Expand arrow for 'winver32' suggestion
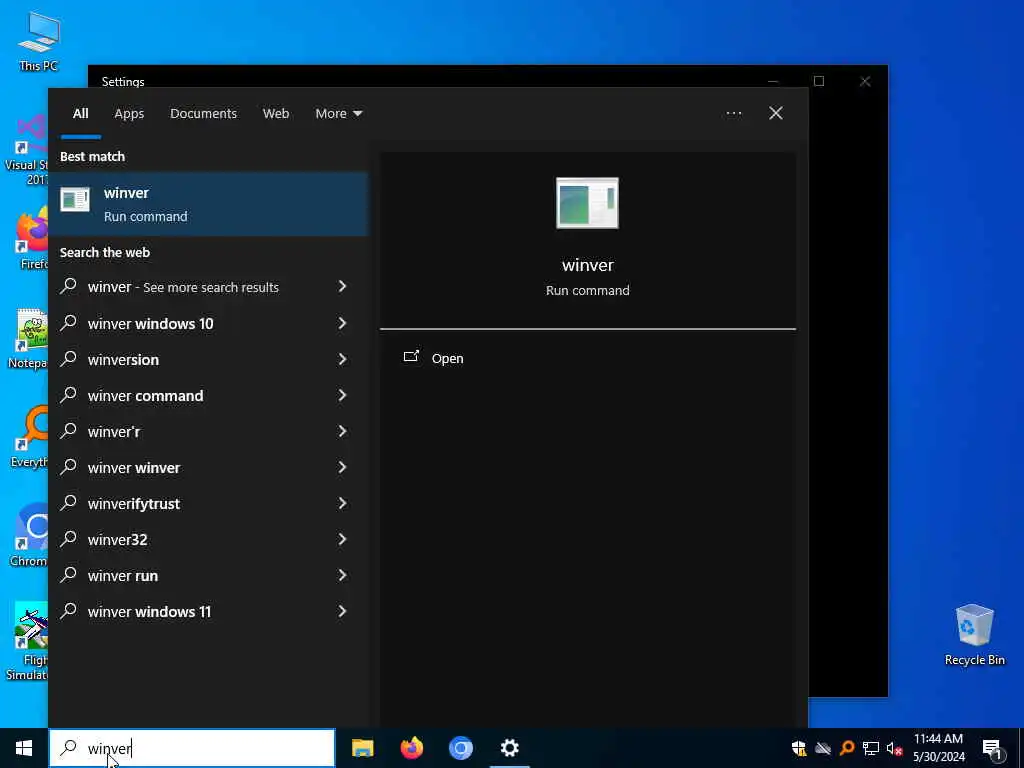This screenshot has height=768, width=1024. [x=342, y=539]
